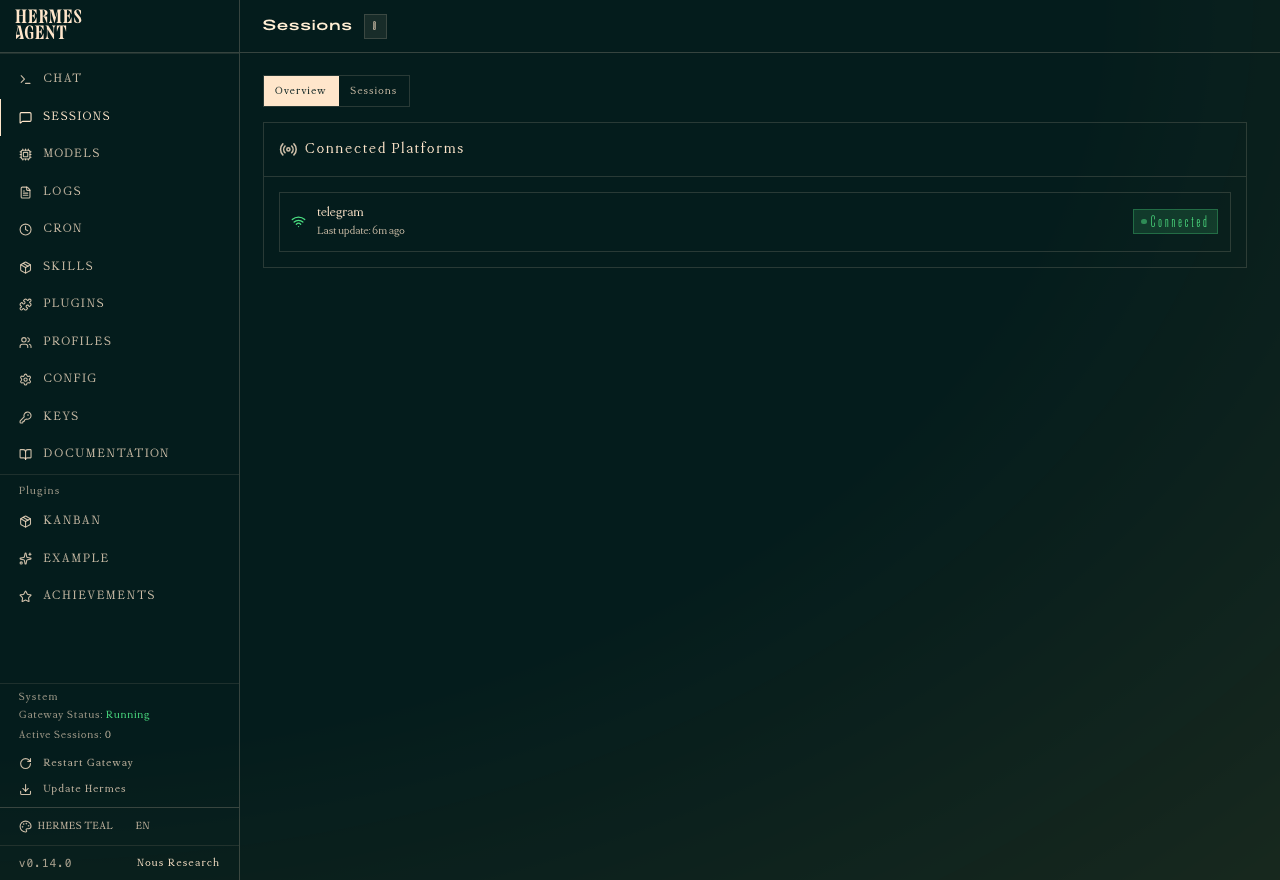Click the Nous Research link
Screen dimensions: 1280x880
[178, 863]
